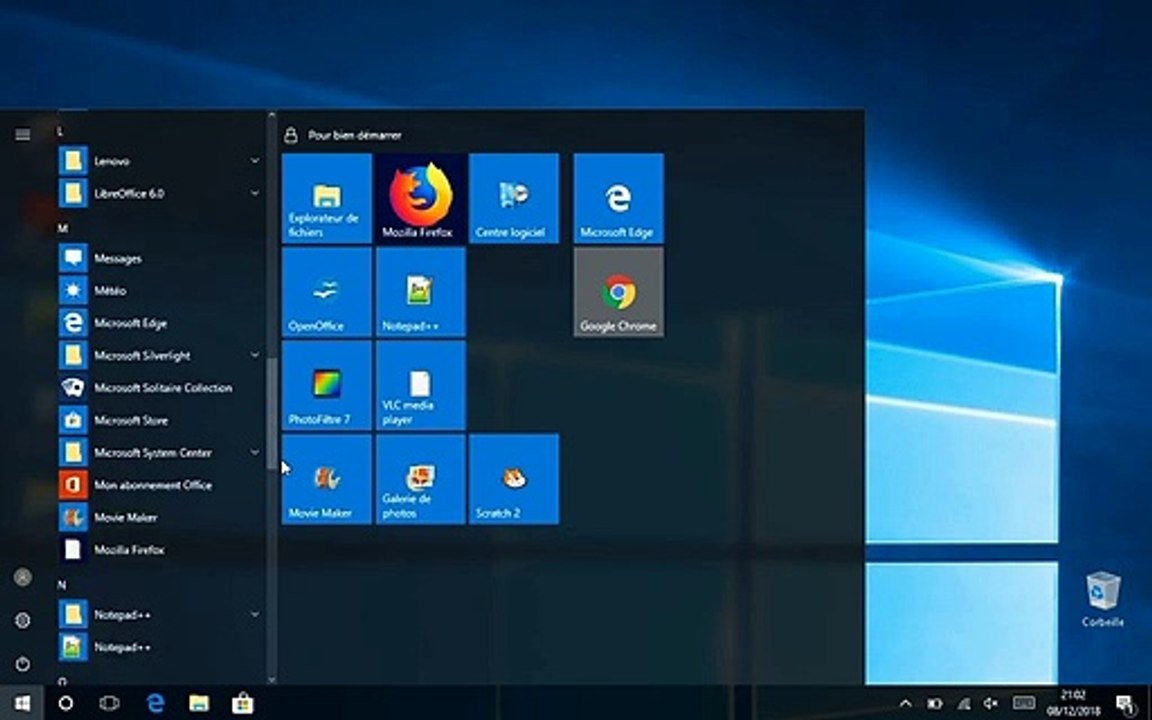Open the Action Center notifications icon
This screenshot has width=1152, height=720.
tap(1126, 703)
